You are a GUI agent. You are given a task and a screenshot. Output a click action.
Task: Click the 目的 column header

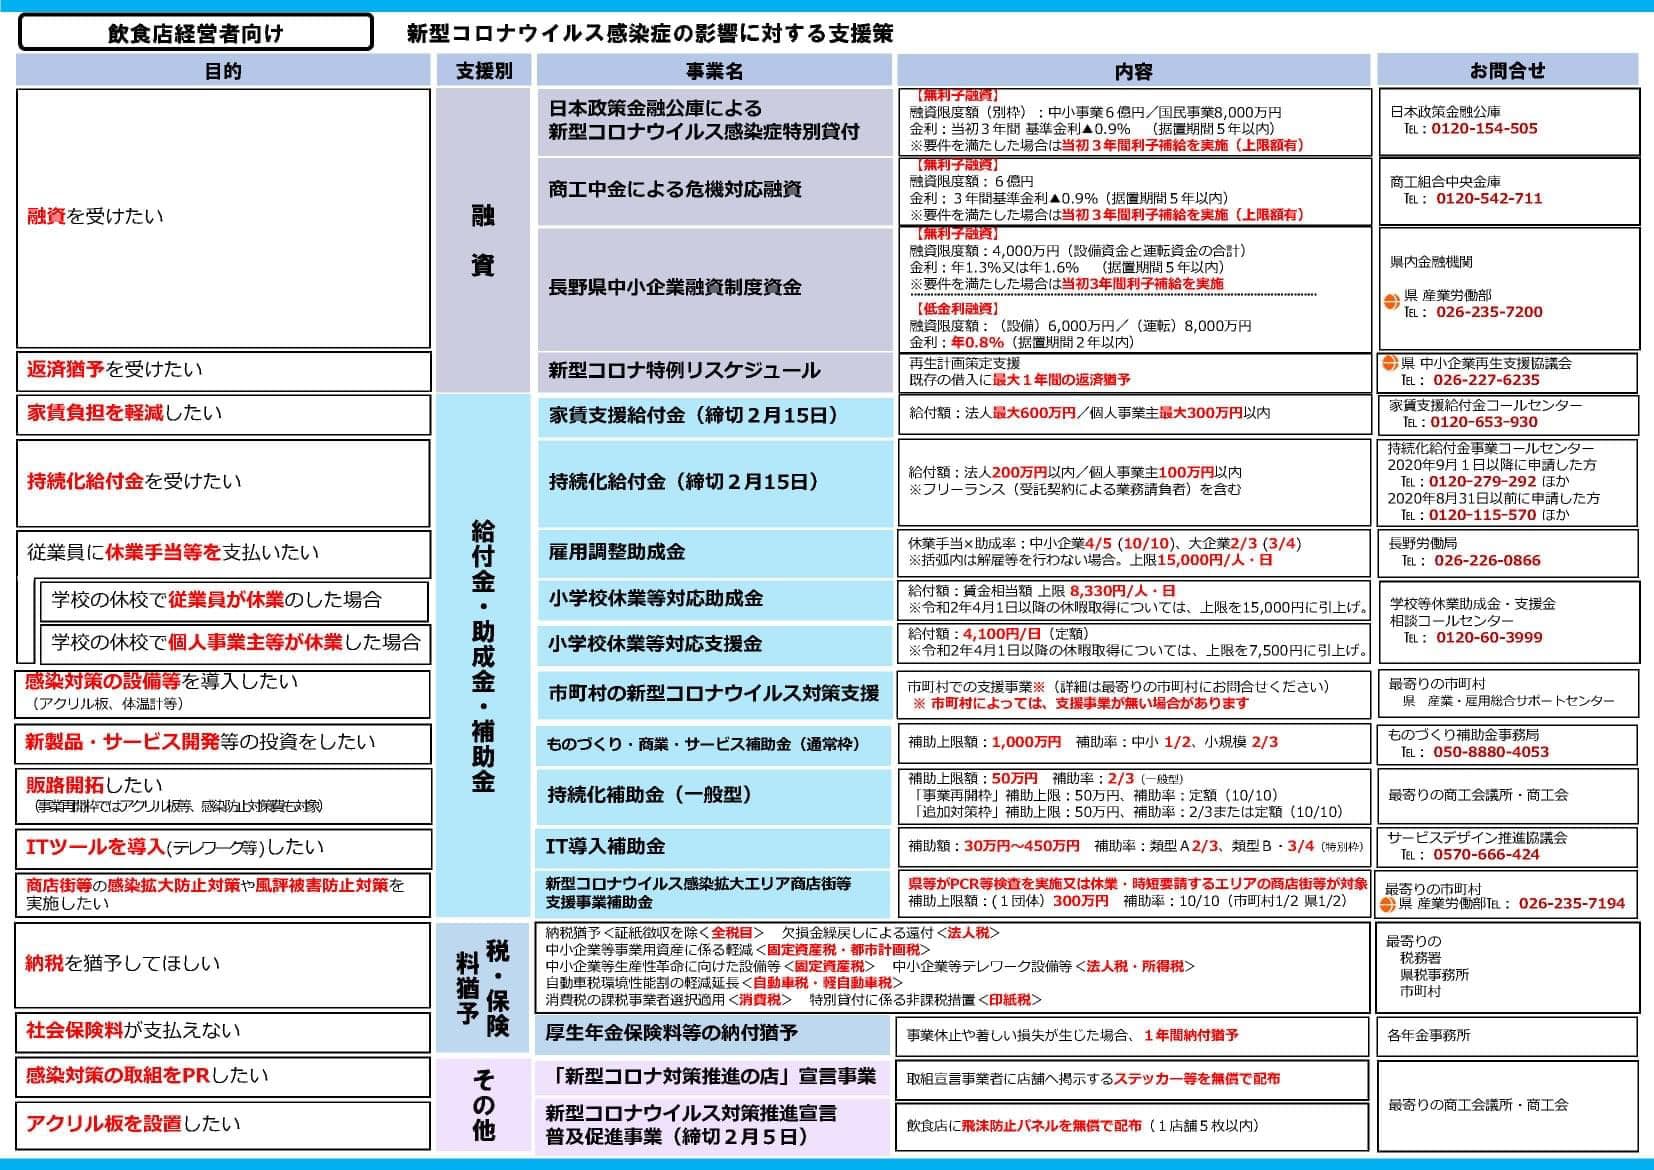(223, 70)
